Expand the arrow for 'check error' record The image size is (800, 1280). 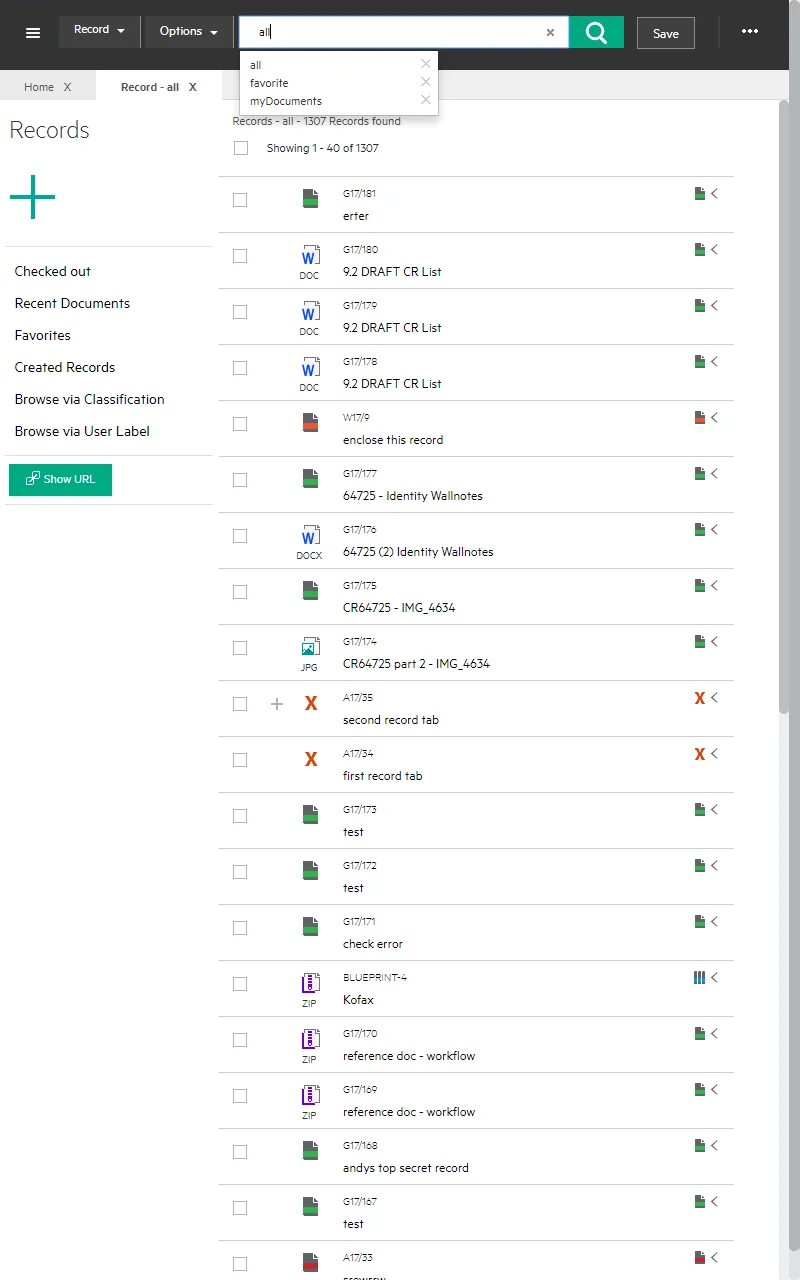pyautogui.click(x=714, y=922)
